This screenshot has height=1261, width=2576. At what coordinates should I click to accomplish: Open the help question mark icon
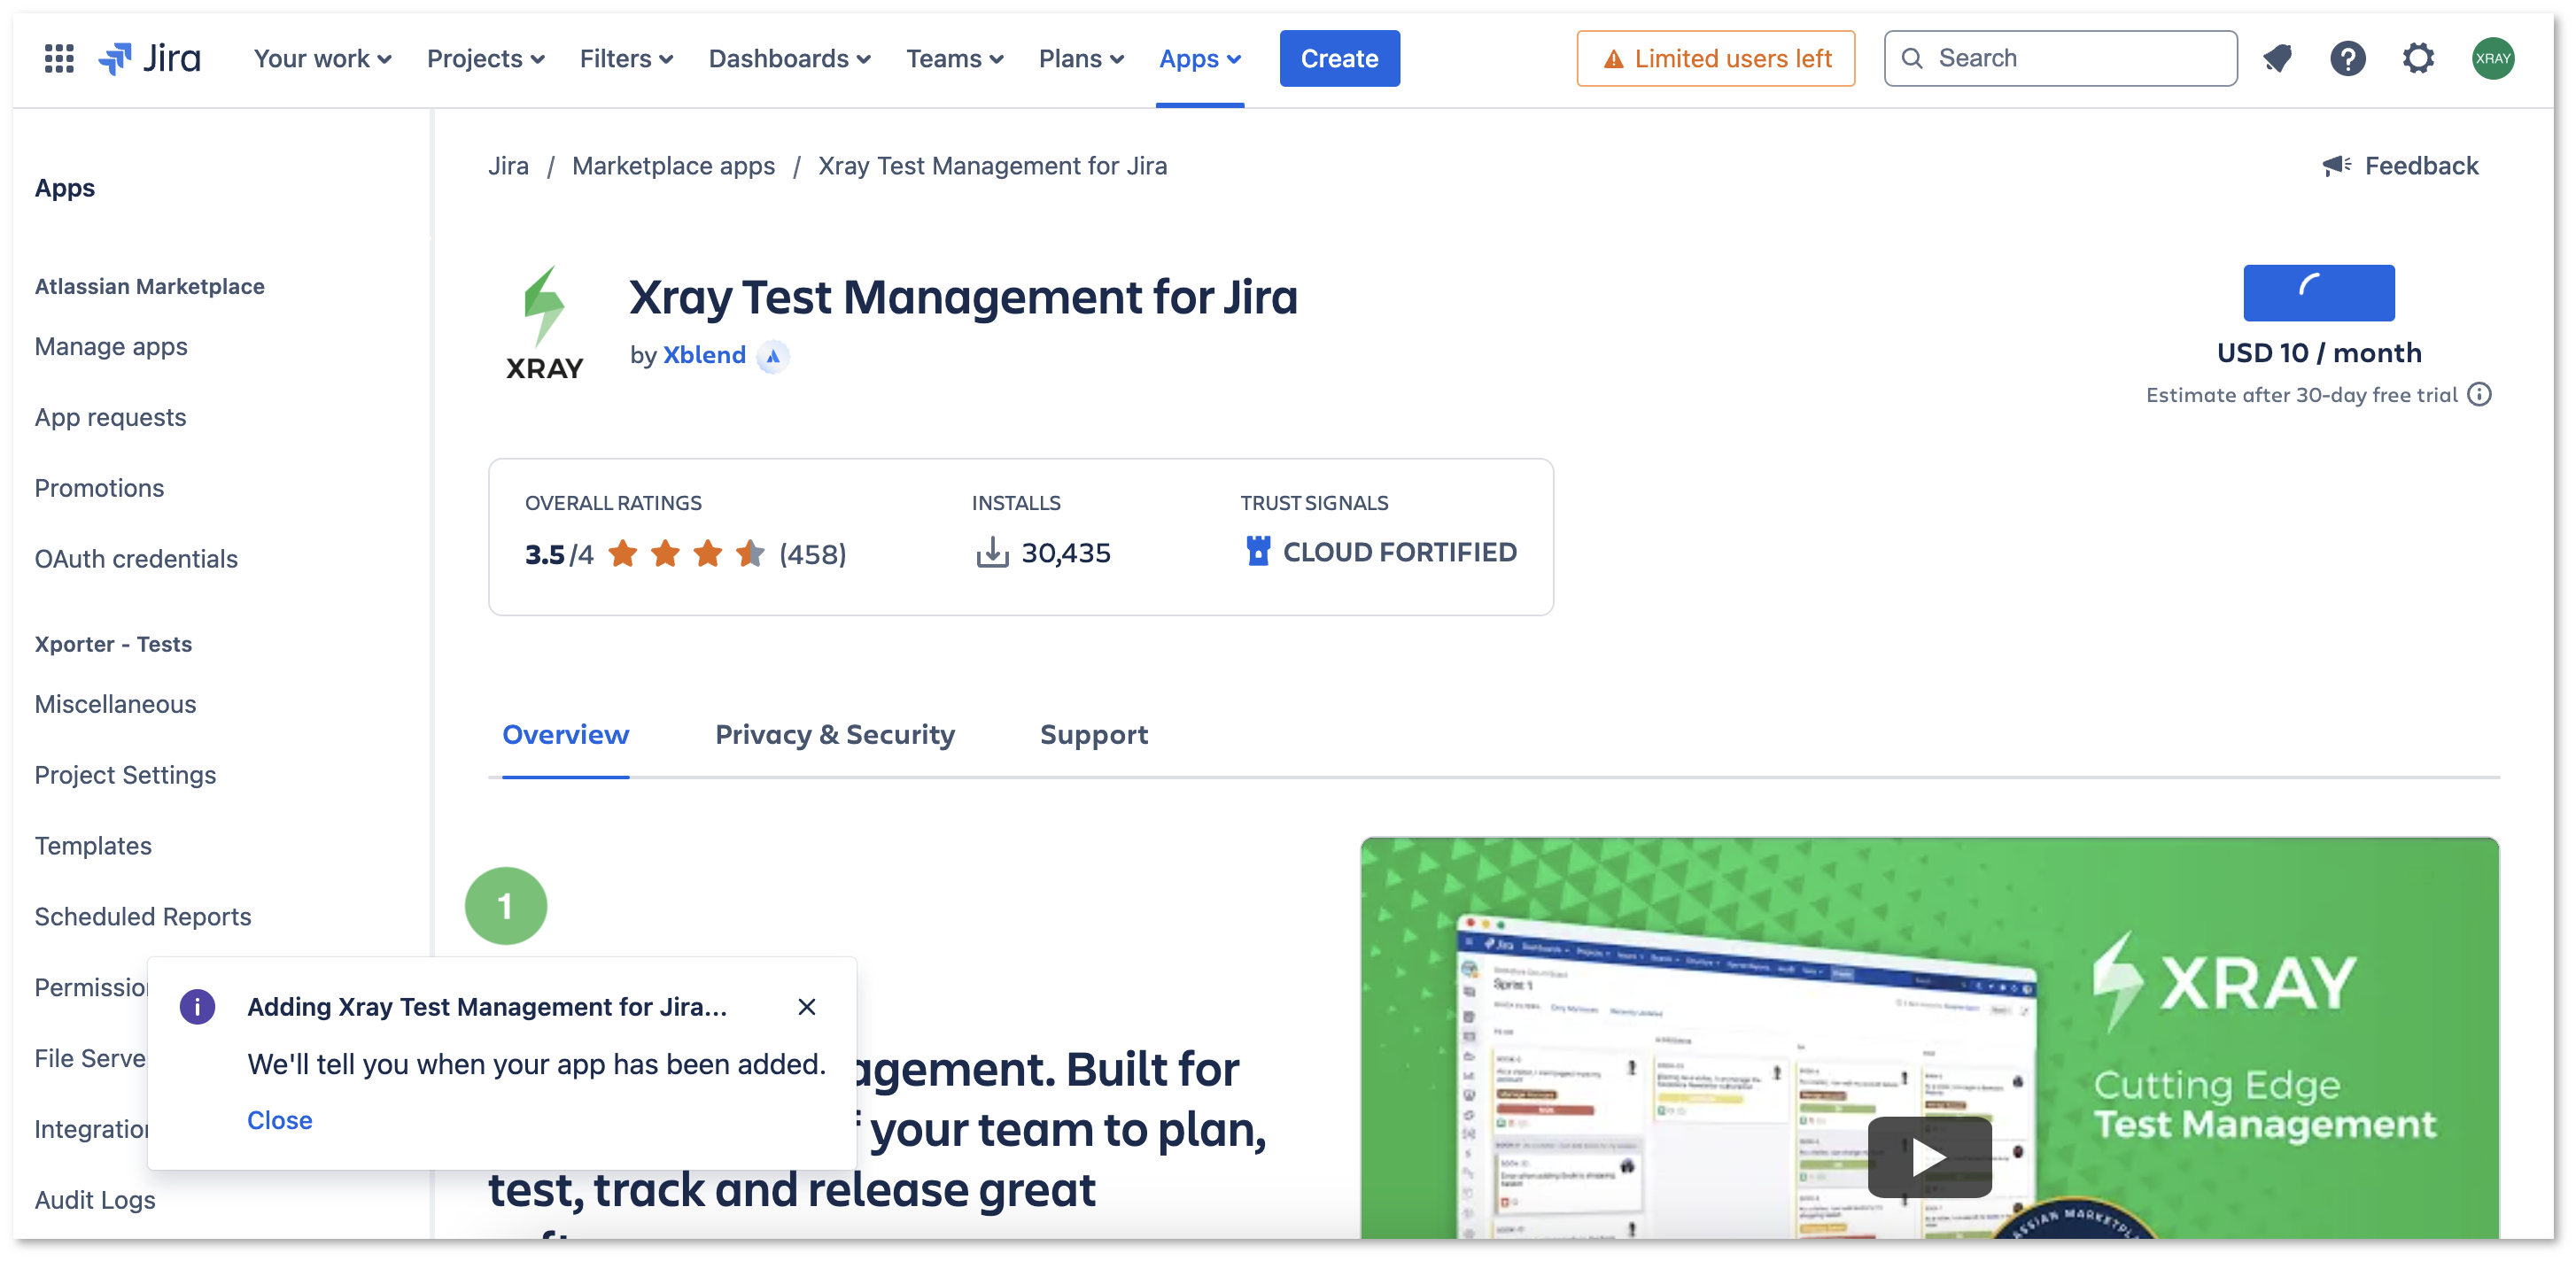pos(2348,58)
